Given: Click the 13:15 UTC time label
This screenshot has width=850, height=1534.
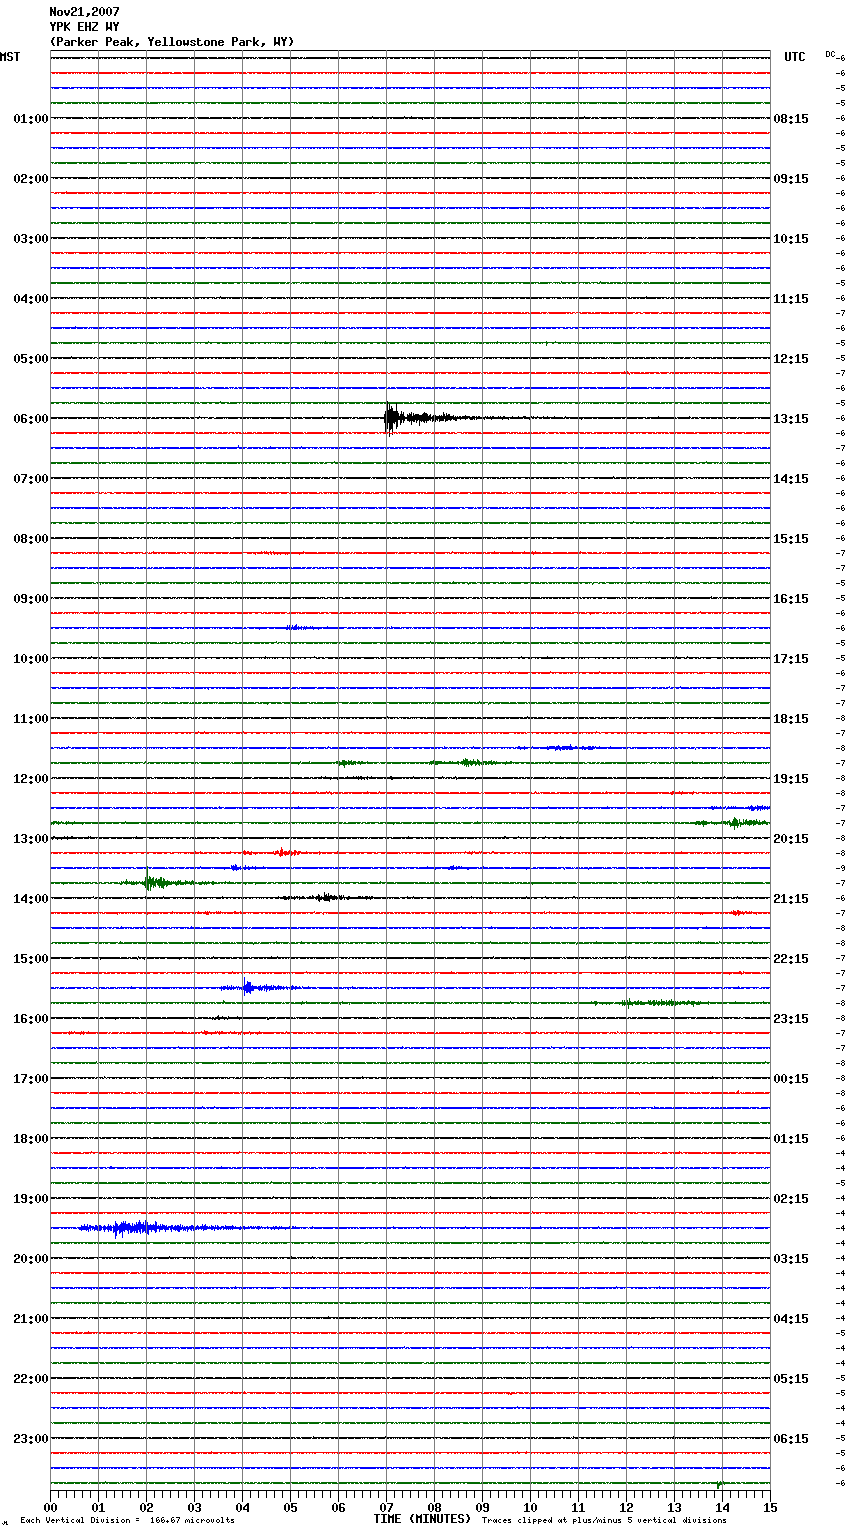Looking at the screenshot, I should pyautogui.click(x=791, y=419).
